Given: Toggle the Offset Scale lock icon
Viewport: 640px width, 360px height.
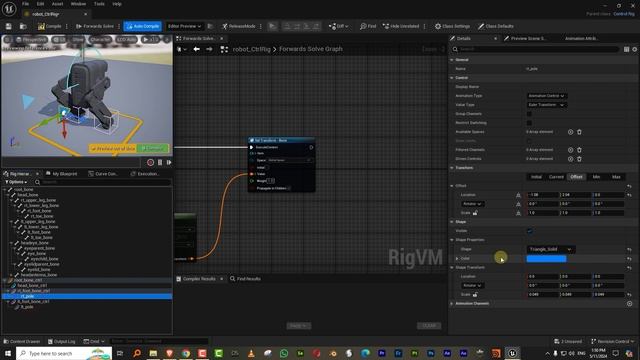Looking at the screenshot, I should click(x=475, y=213).
